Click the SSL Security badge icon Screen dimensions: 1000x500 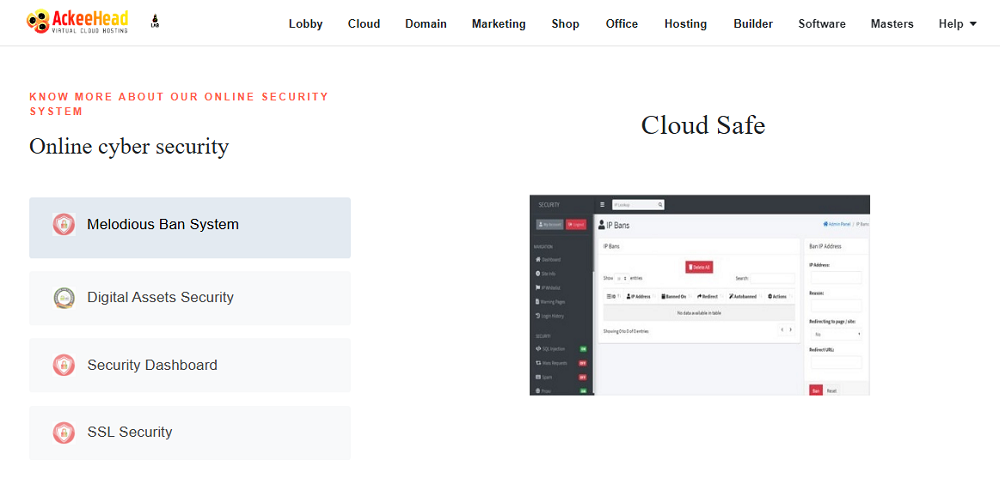coord(64,433)
